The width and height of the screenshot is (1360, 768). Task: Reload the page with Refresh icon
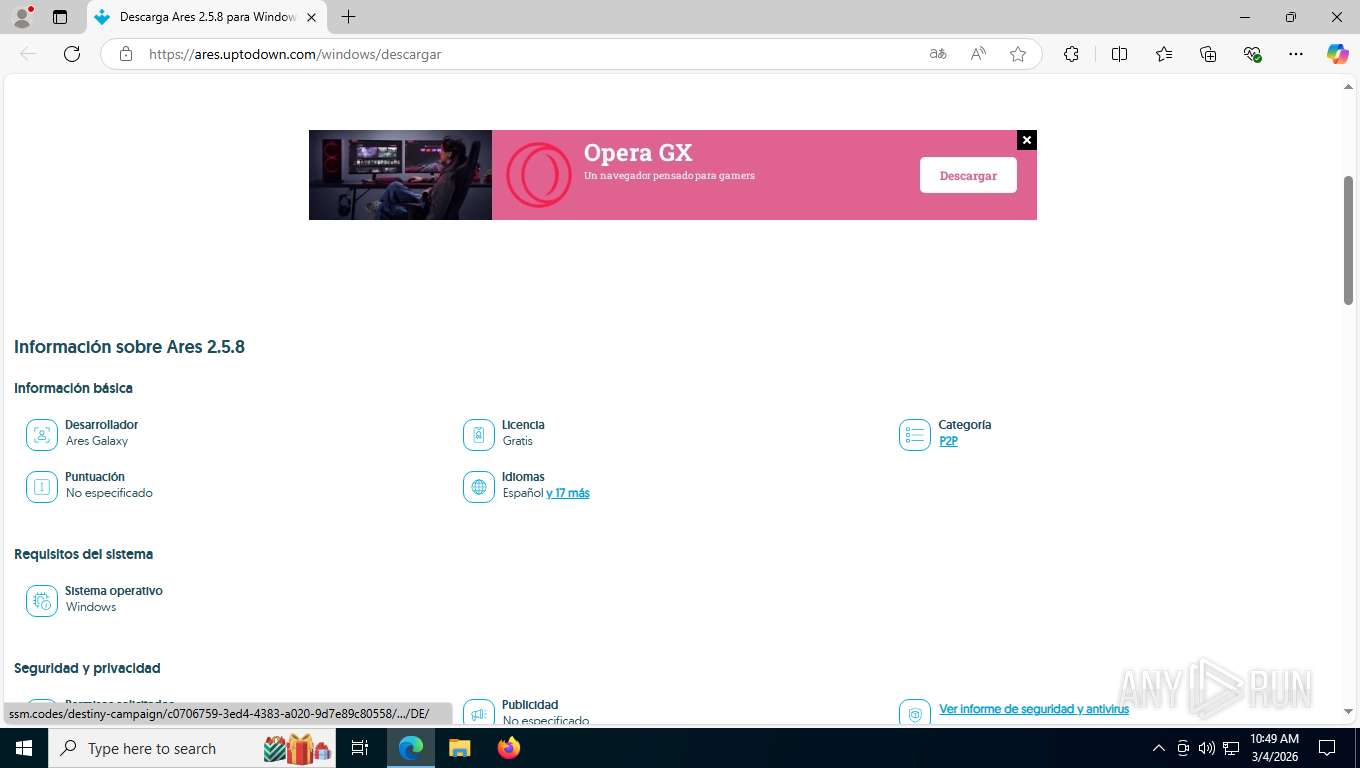(72, 54)
